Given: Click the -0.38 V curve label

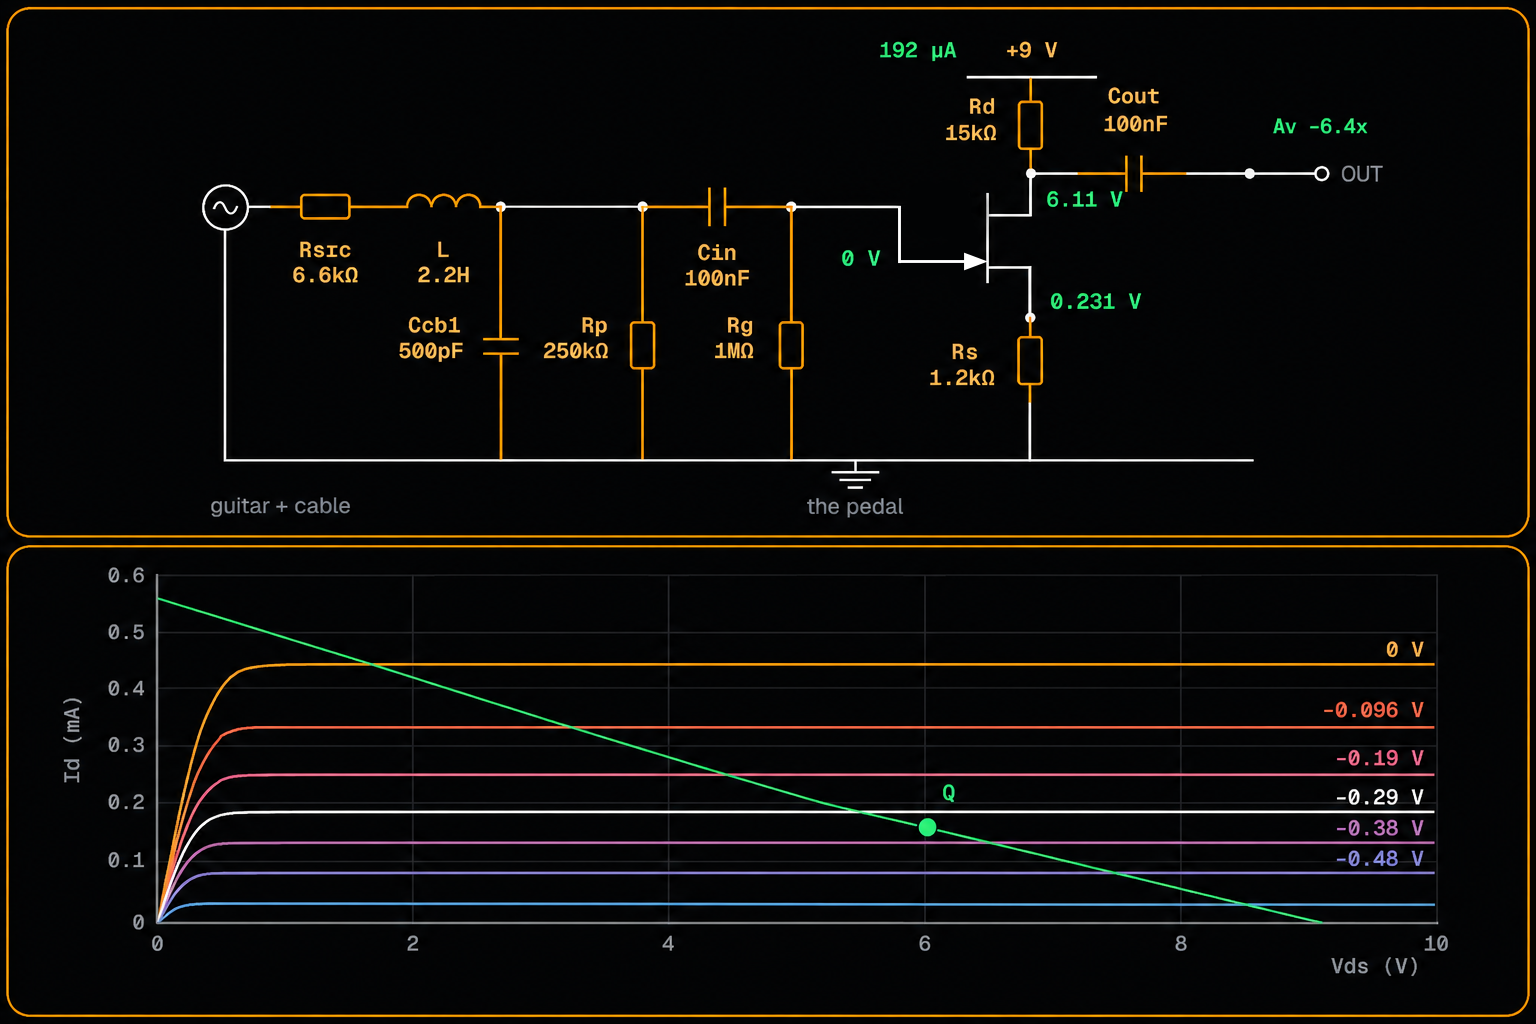Looking at the screenshot, I should (1379, 829).
